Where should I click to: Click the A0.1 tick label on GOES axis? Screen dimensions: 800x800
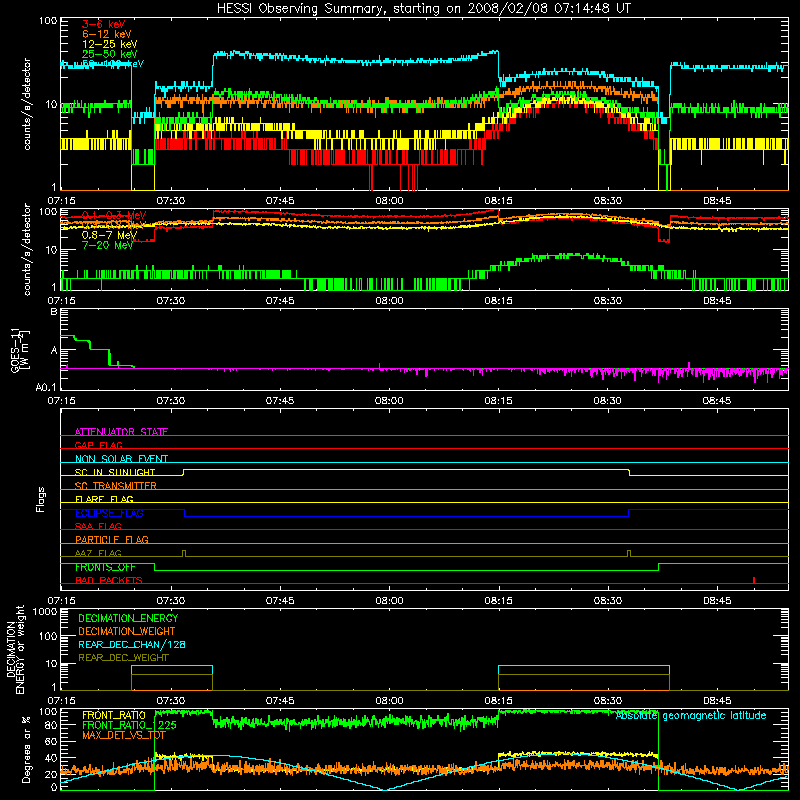(x=46, y=388)
